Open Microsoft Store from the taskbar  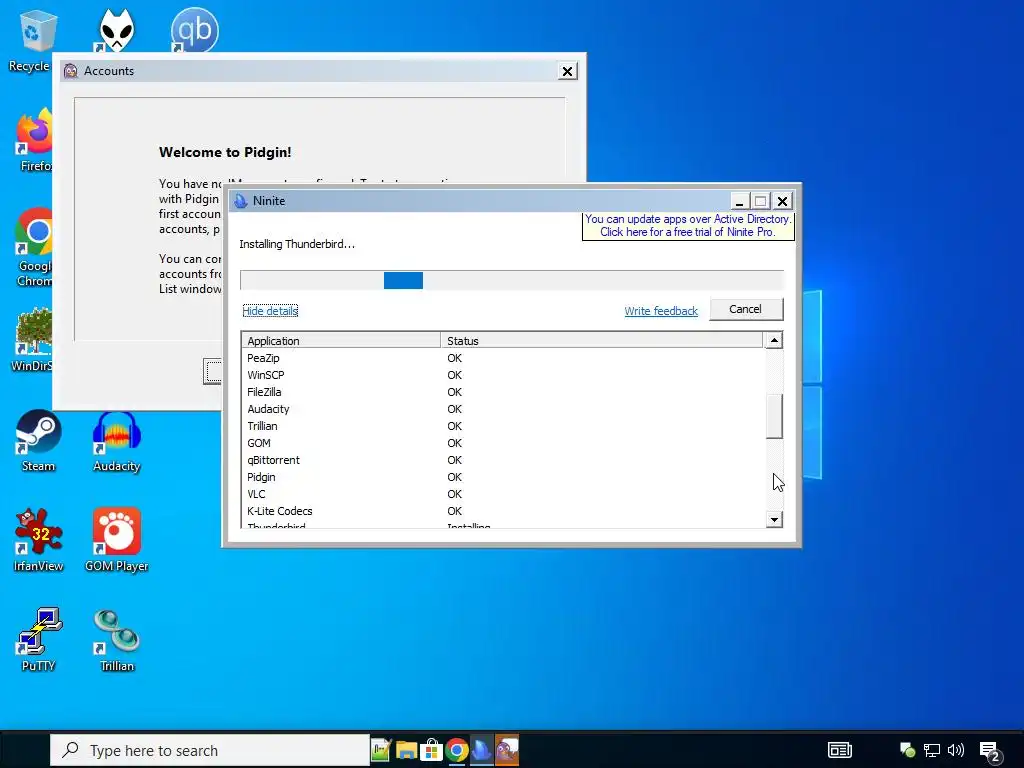[431, 750]
